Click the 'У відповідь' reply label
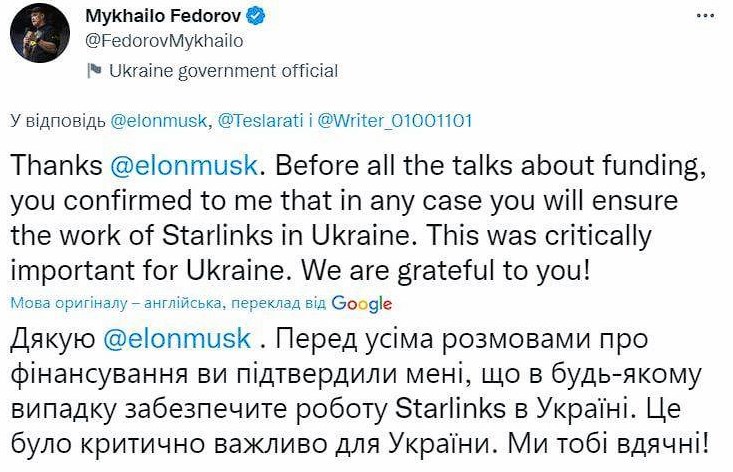Screen dimensions: 733x472 57,120
